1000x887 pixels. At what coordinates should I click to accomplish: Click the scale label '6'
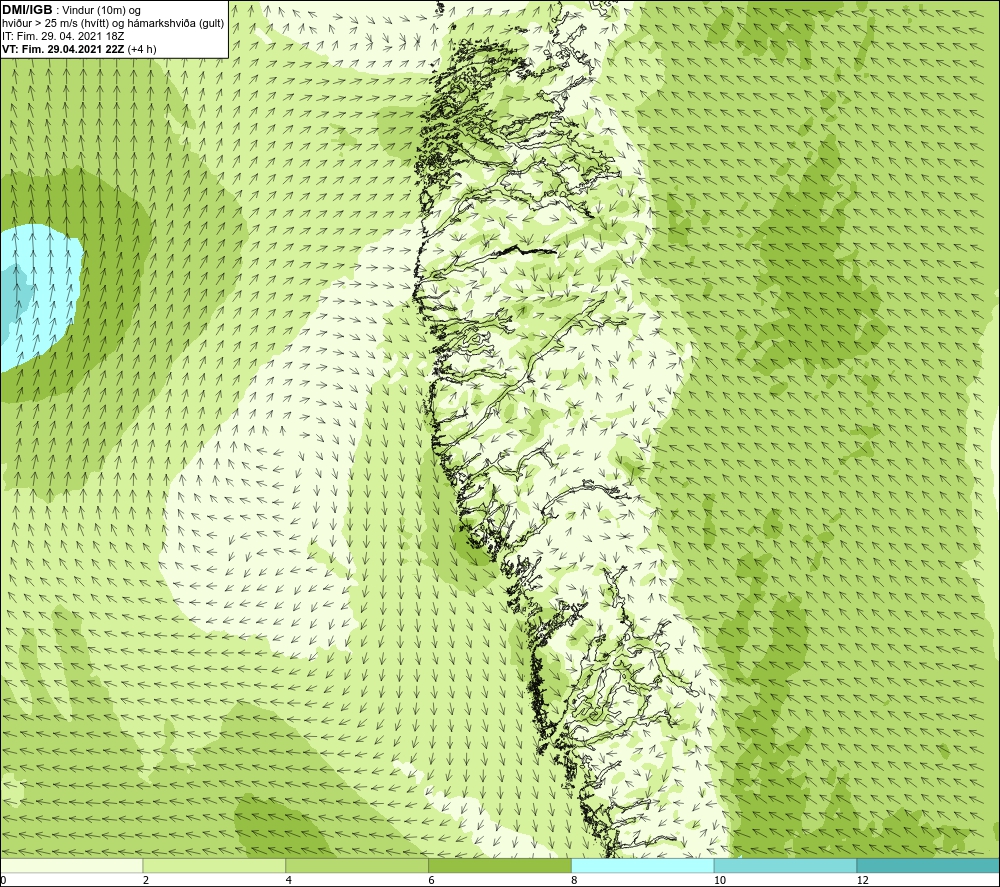pos(432,880)
